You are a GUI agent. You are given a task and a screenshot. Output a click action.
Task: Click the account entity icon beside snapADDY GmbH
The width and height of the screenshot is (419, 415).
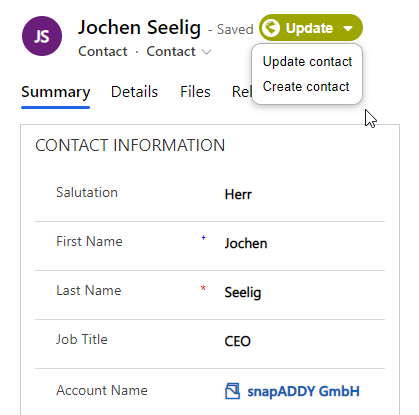pos(232,391)
